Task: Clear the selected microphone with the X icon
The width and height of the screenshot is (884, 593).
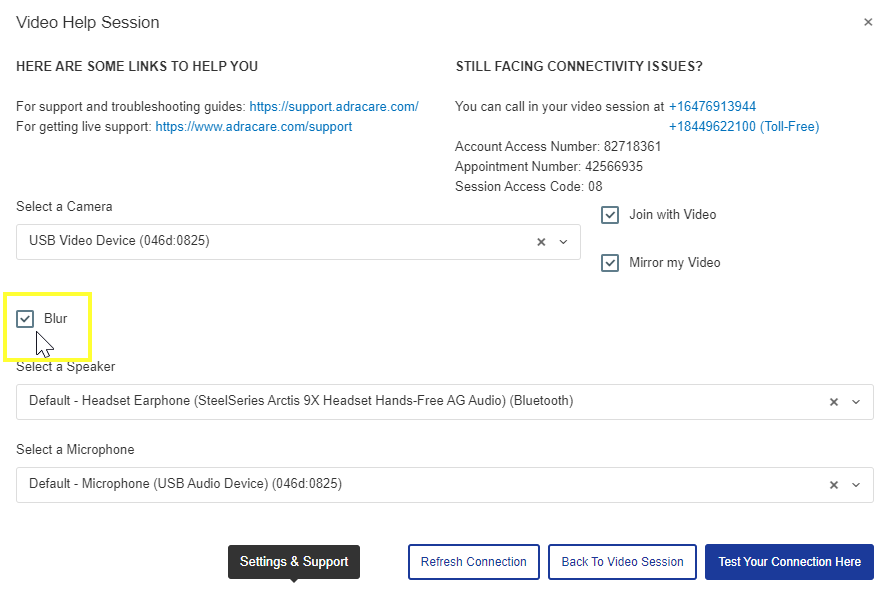Action: [834, 485]
